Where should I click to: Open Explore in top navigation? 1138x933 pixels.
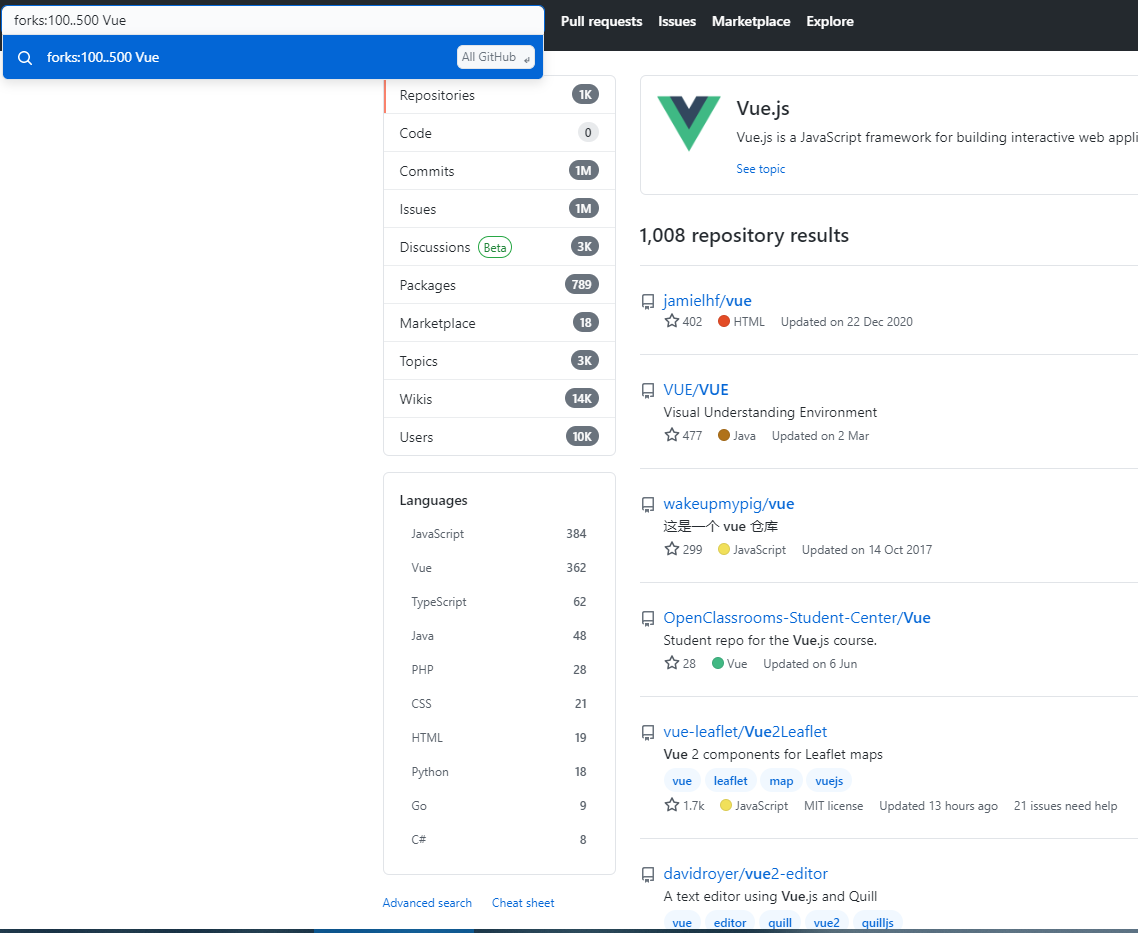pyautogui.click(x=830, y=22)
